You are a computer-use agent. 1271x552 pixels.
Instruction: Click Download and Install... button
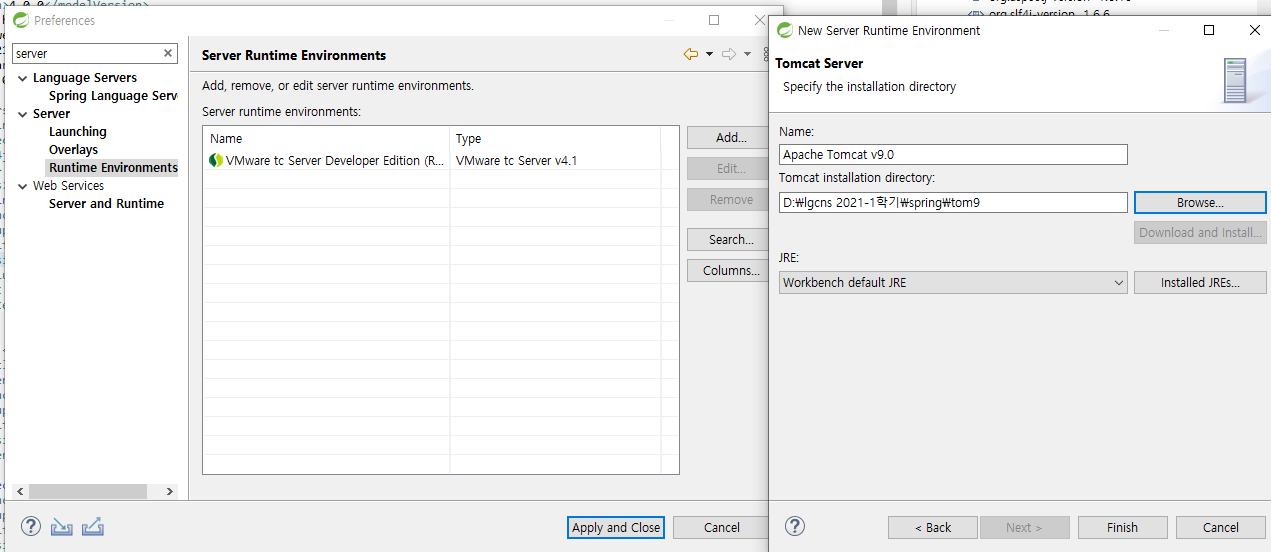tap(1200, 233)
